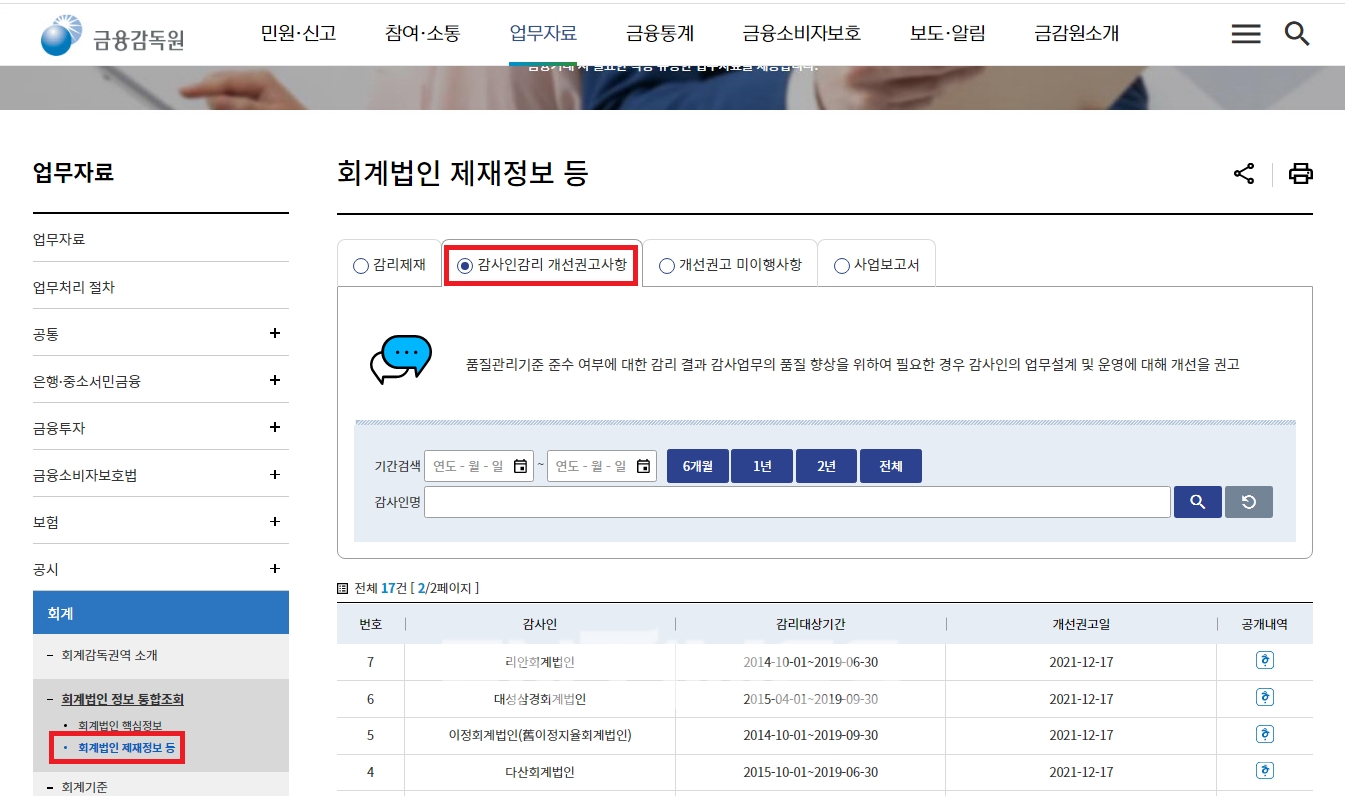Download the disclosure file for 리안회계법인

1265,660
